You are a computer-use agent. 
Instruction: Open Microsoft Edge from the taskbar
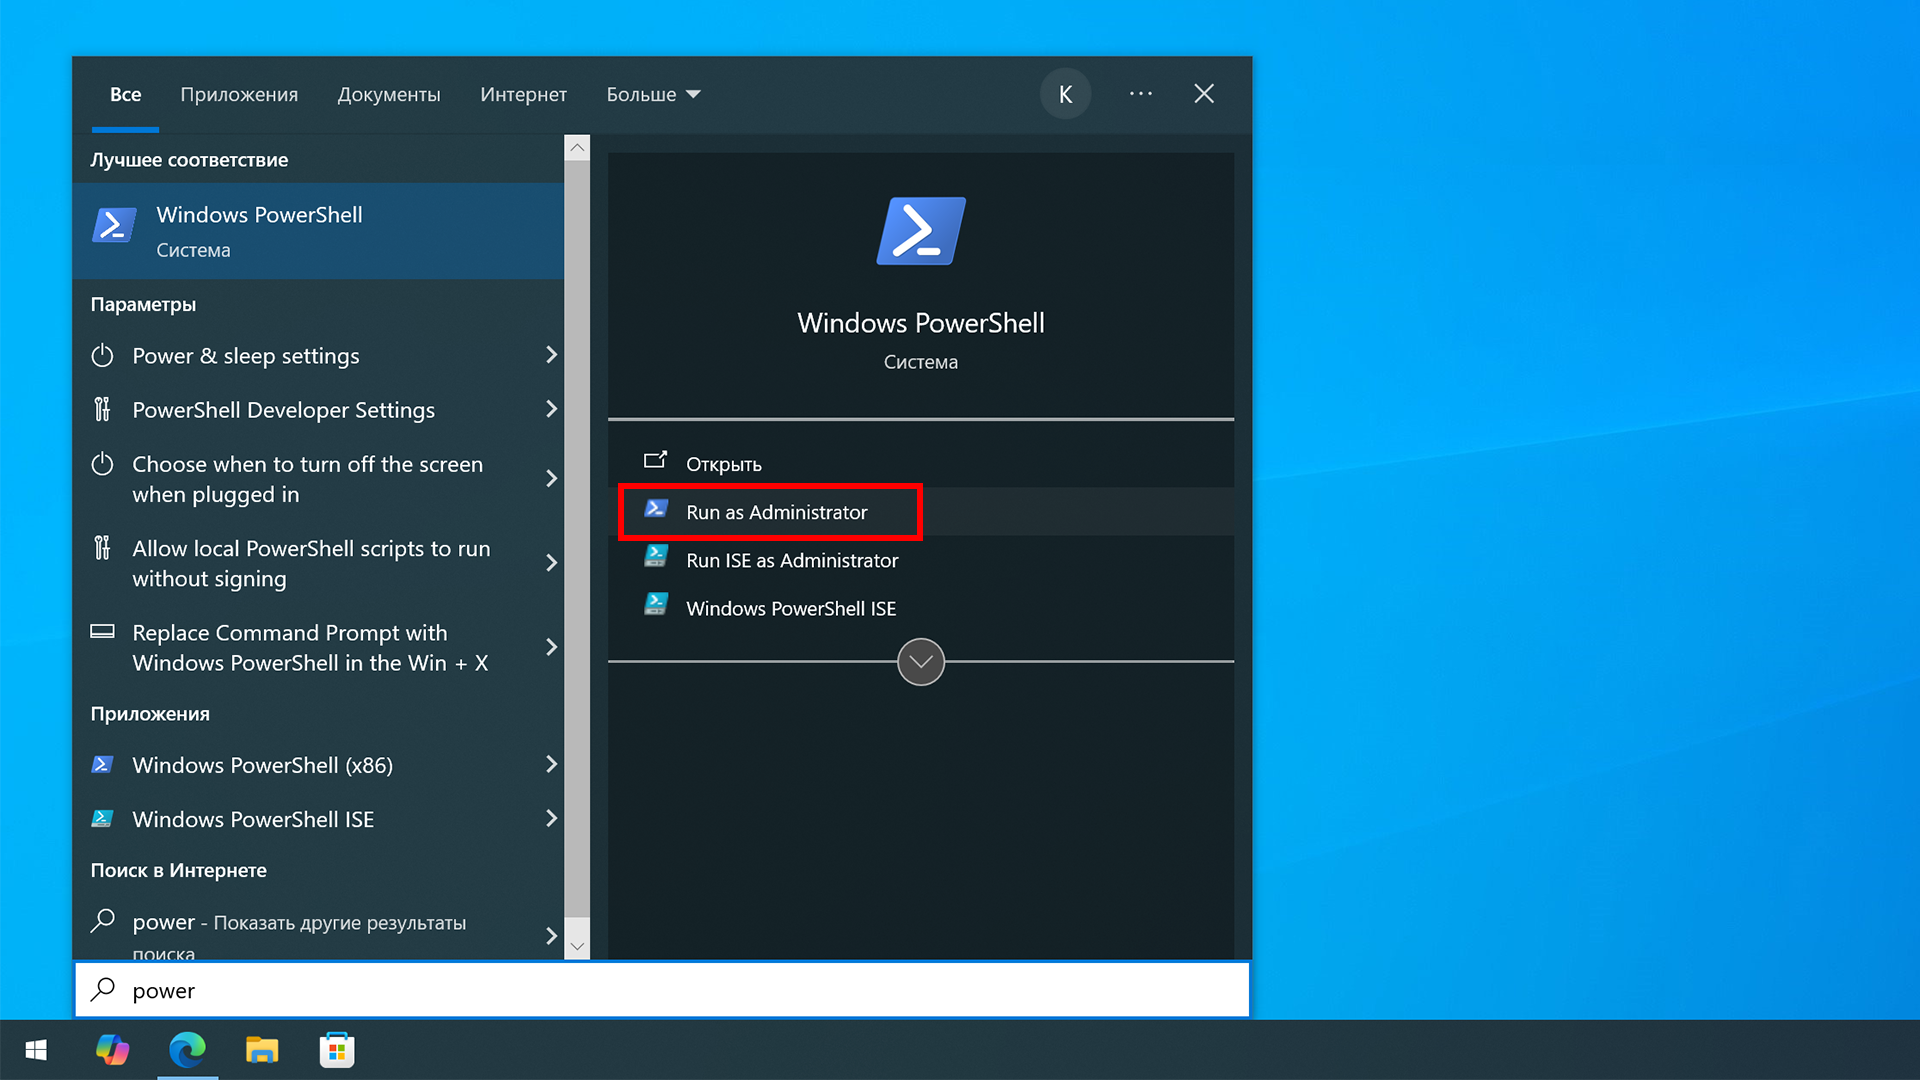click(187, 1050)
